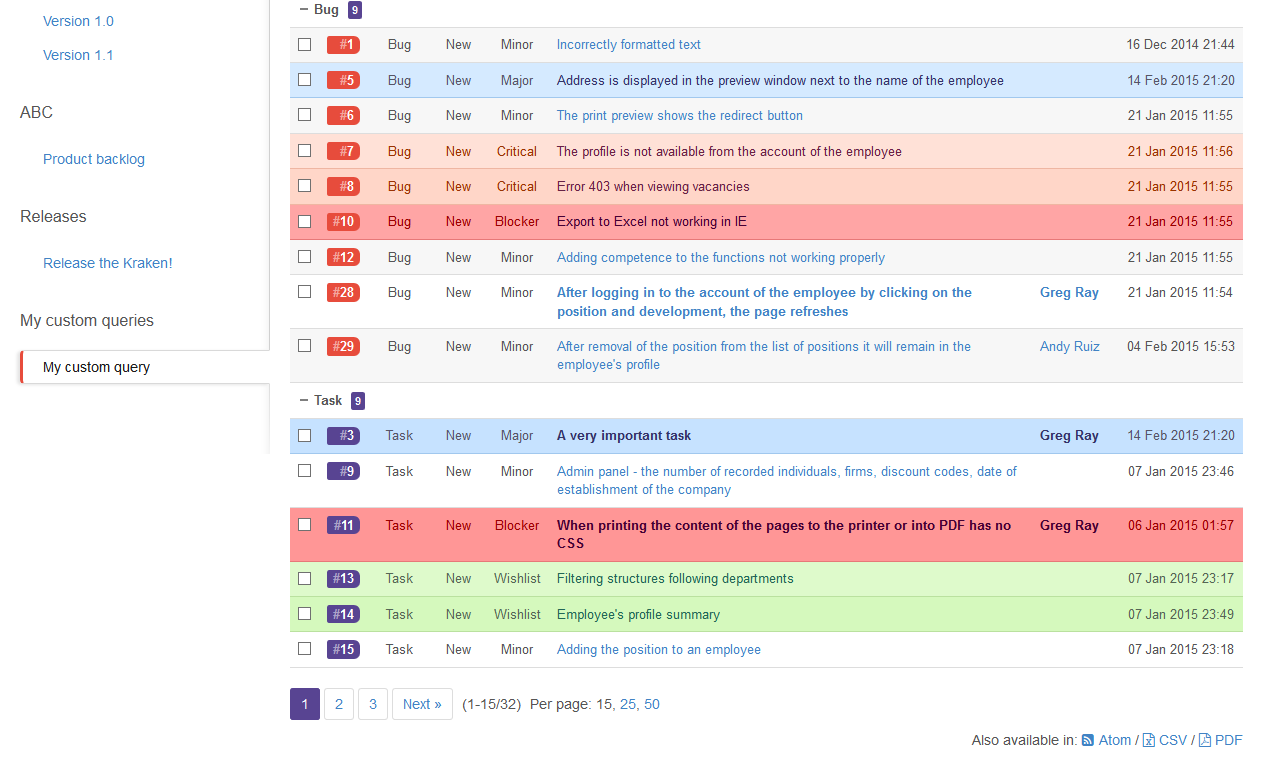1263x768 pixels.
Task: Click the Greg Ray assignee on issue #28
Action: click(1069, 293)
